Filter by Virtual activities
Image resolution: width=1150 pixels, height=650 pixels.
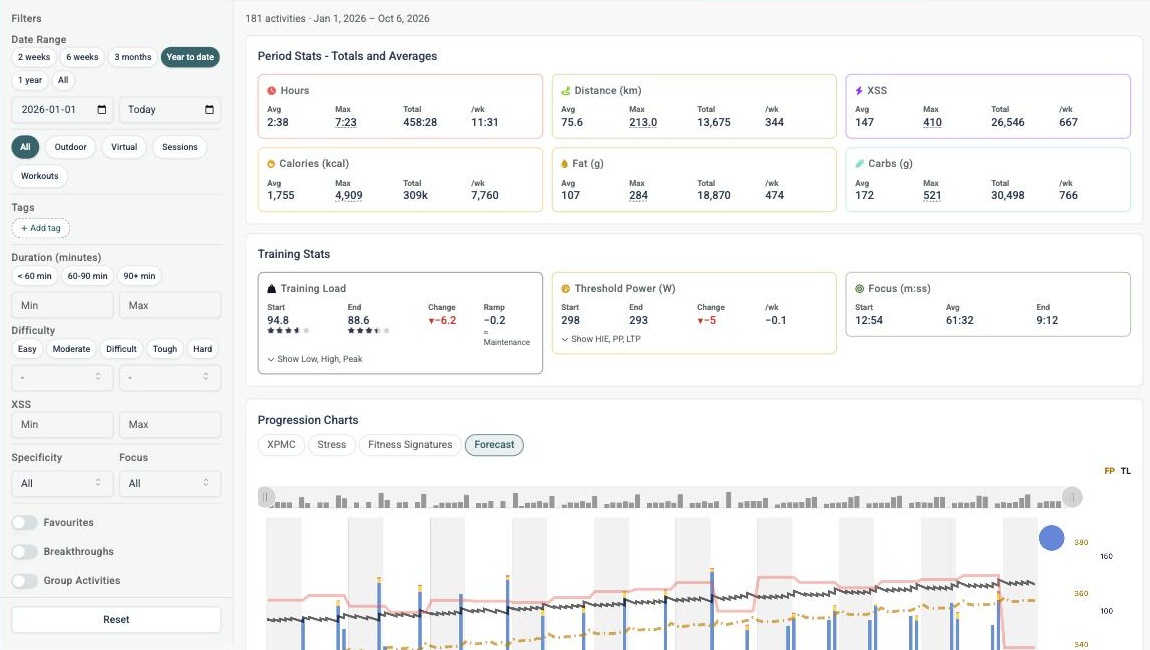[x=124, y=147]
